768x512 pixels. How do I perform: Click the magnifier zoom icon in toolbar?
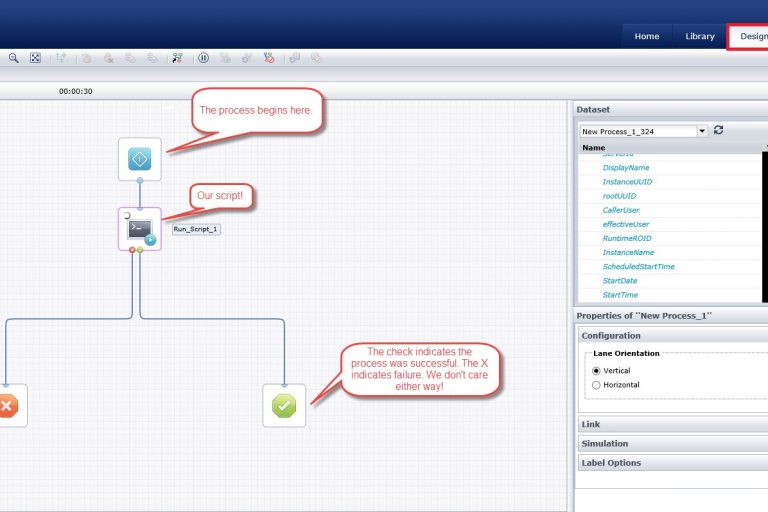pyautogui.click(x=14, y=58)
